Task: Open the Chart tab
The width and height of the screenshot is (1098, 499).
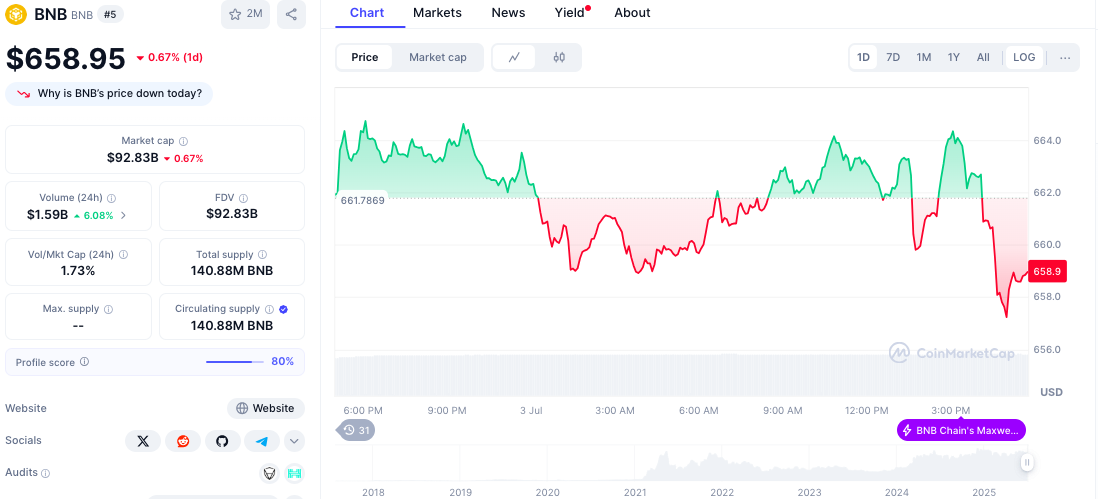Action: point(367,13)
